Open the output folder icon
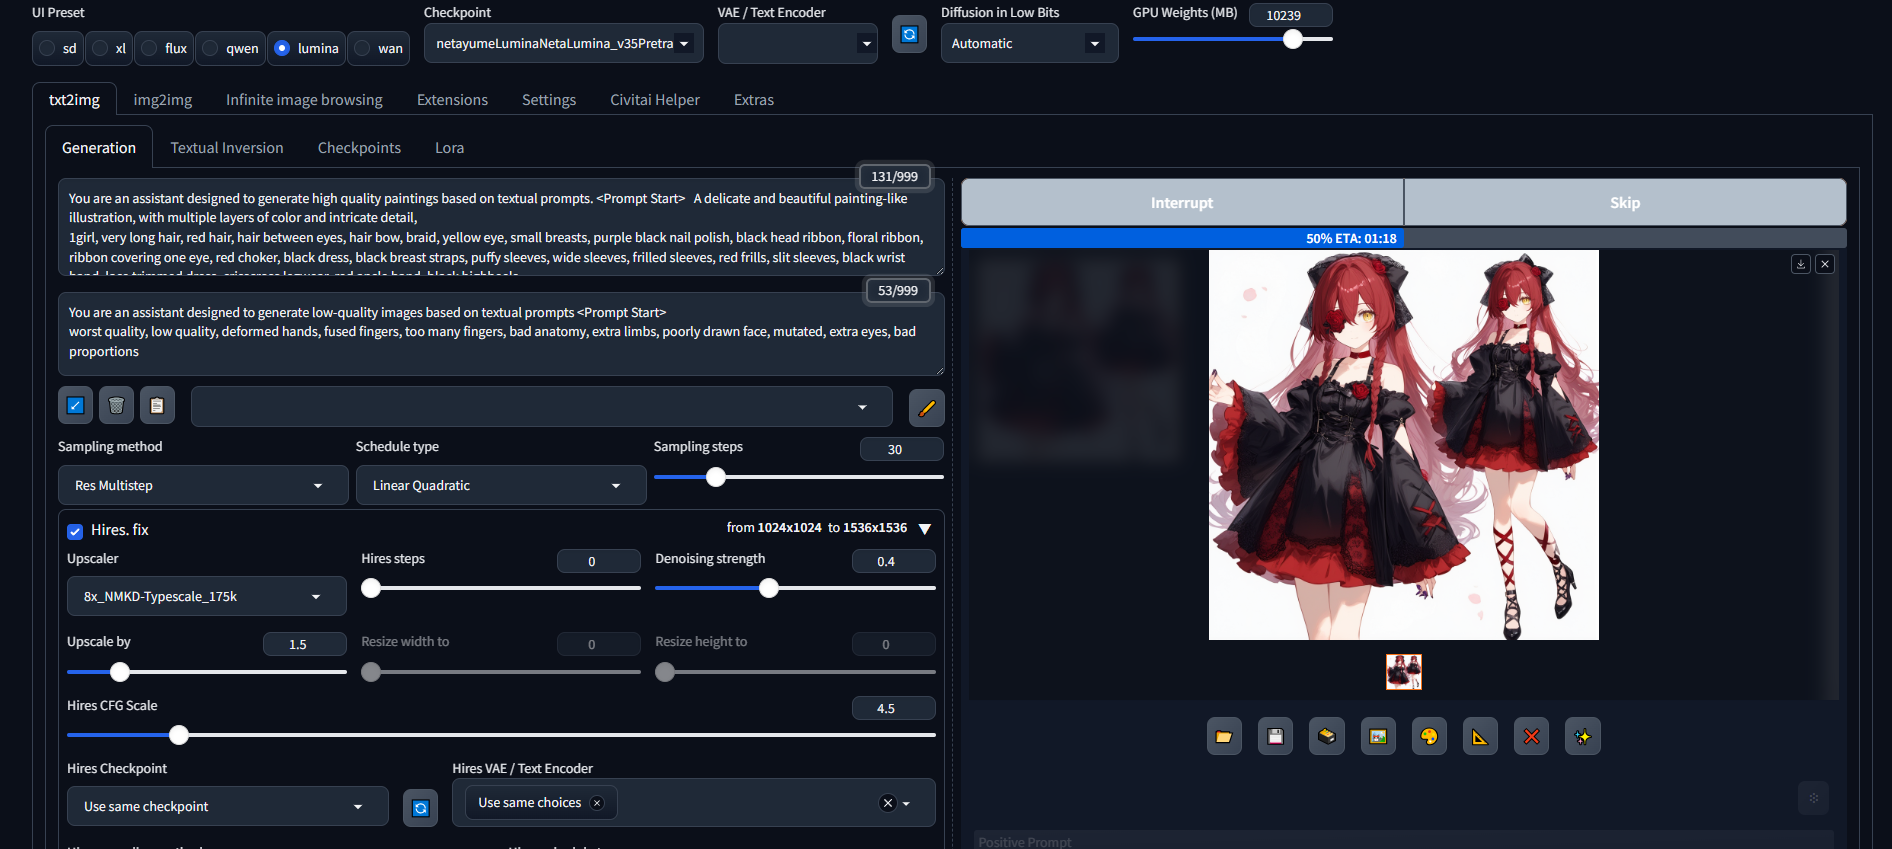The width and height of the screenshot is (1892, 849). point(1224,737)
